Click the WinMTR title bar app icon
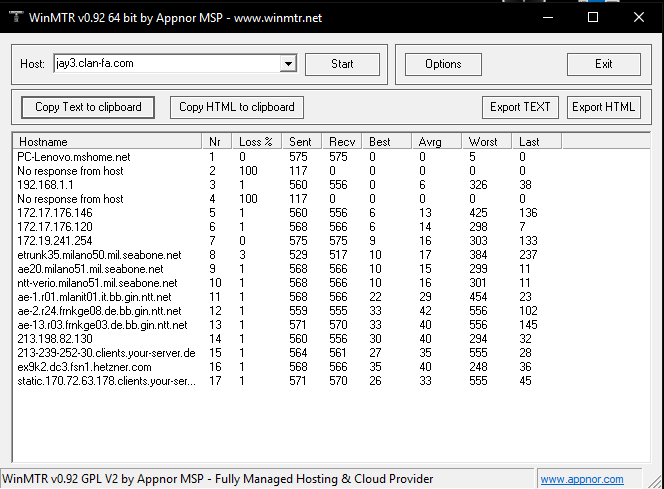Image resolution: width=664 pixels, height=489 pixels. (x=16, y=17)
